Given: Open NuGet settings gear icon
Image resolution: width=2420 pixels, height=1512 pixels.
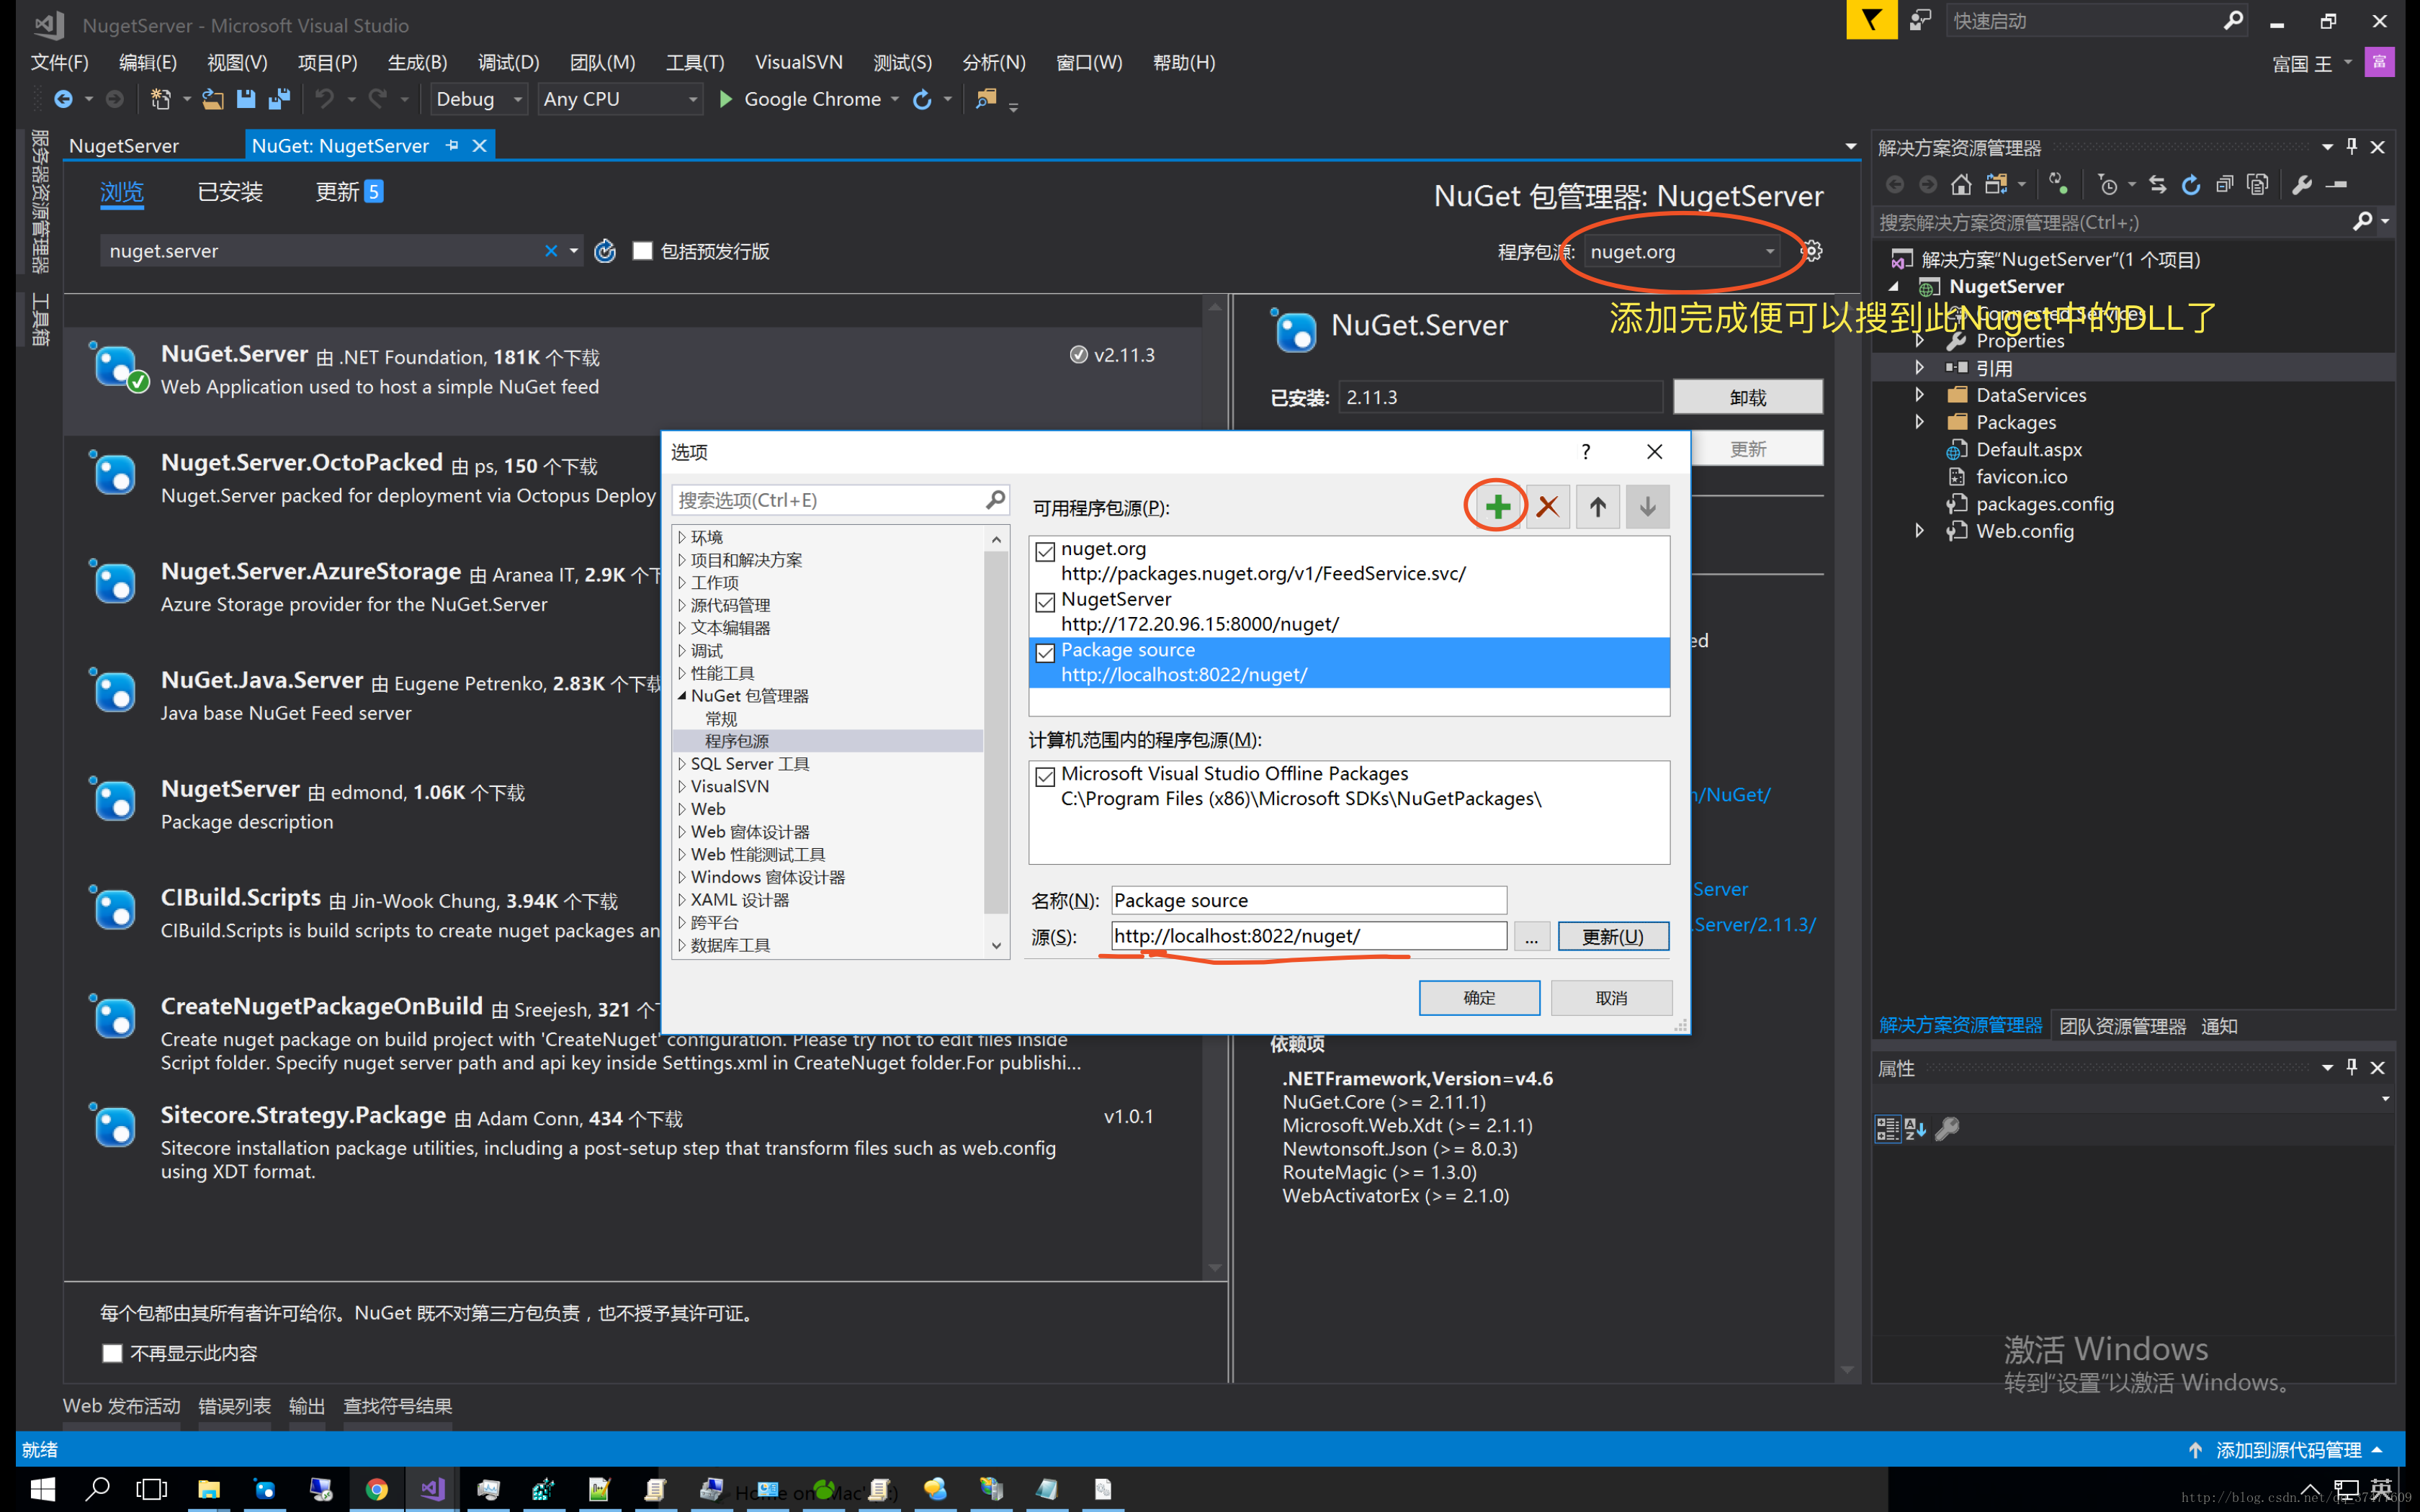Looking at the screenshot, I should (x=1811, y=251).
